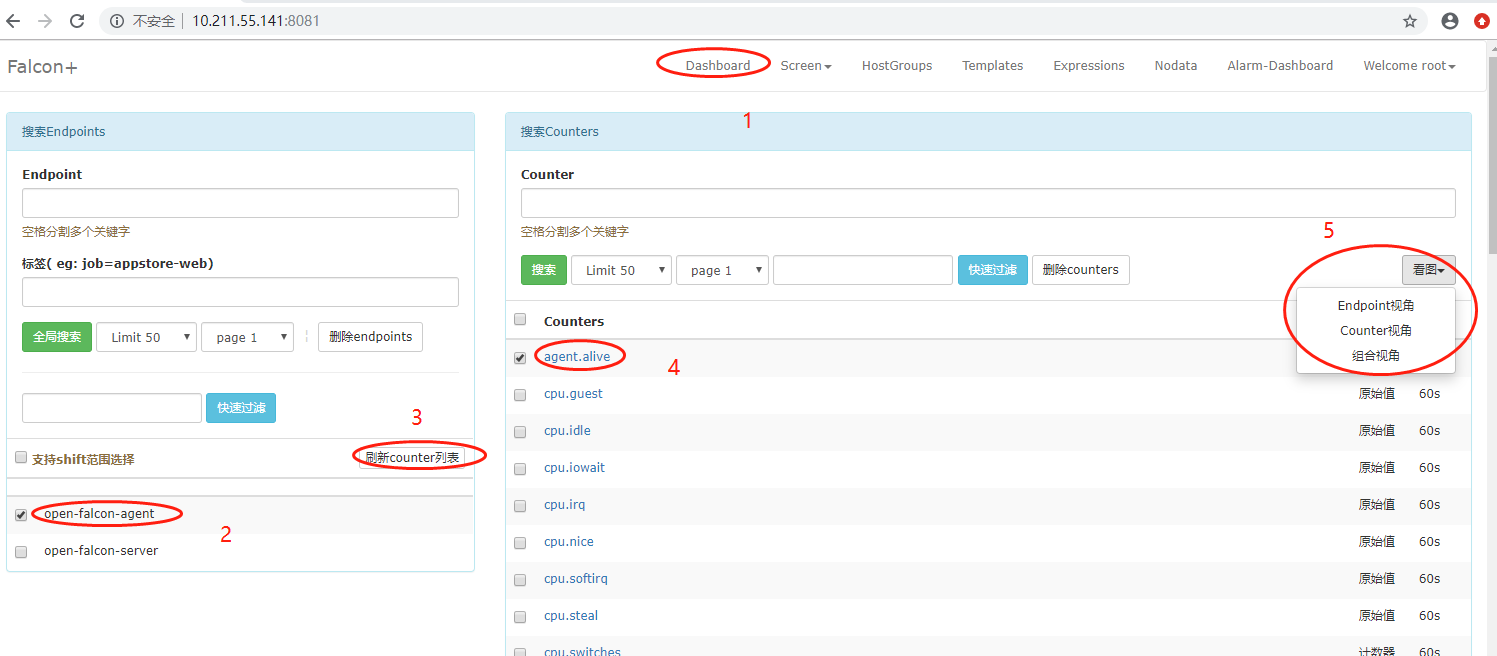Click the browser back arrow
The image size is (1497, 656).
click(13, 21)
